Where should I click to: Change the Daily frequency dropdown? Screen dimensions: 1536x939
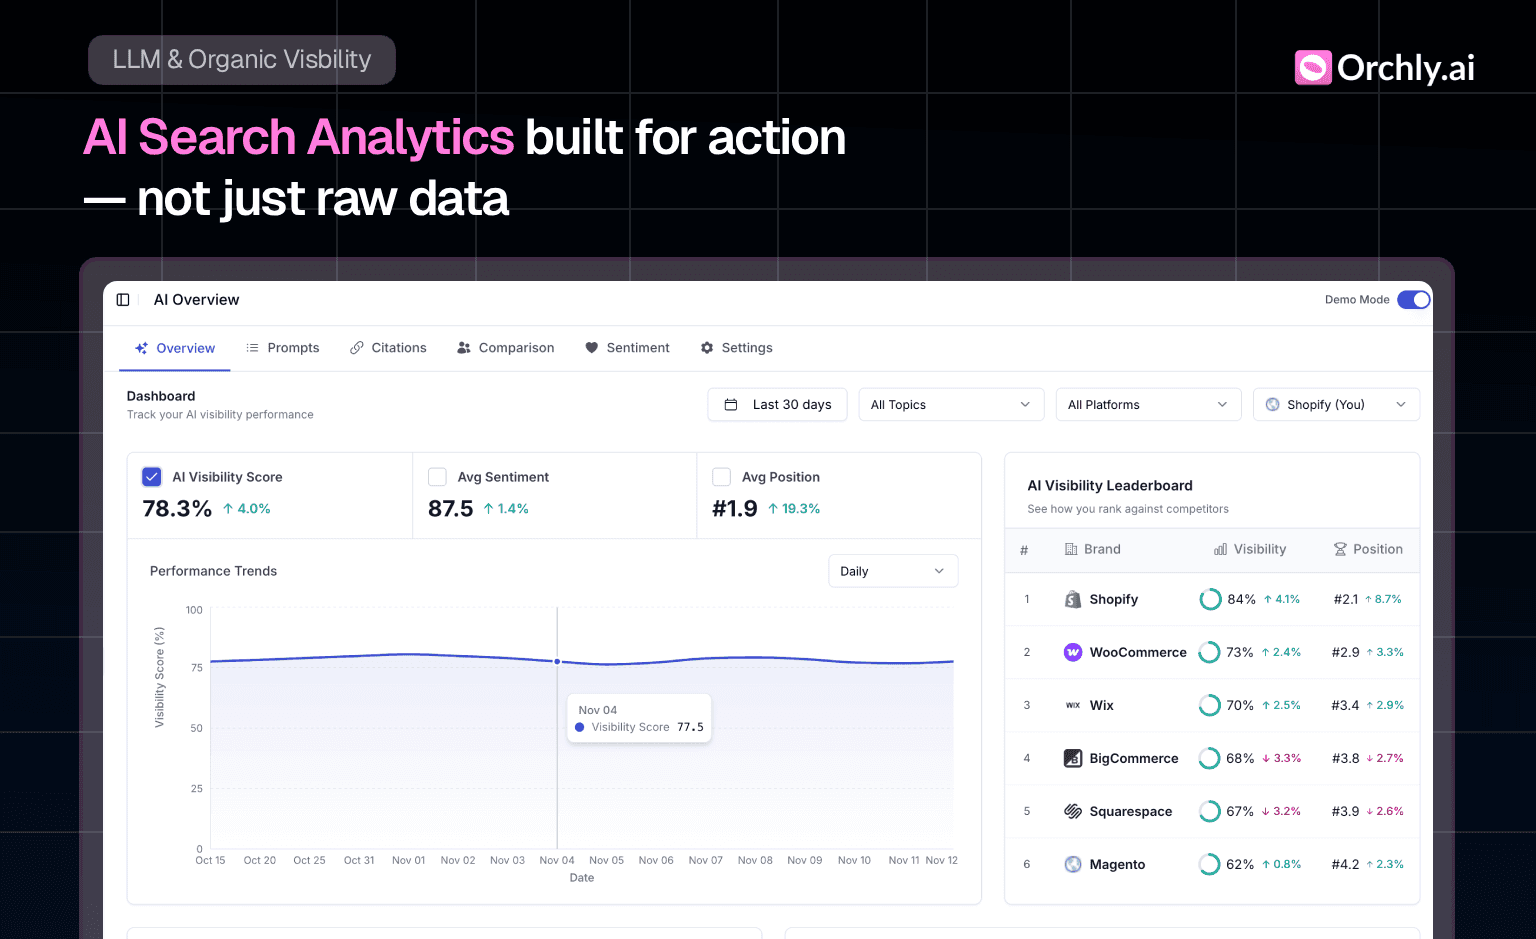892,570
